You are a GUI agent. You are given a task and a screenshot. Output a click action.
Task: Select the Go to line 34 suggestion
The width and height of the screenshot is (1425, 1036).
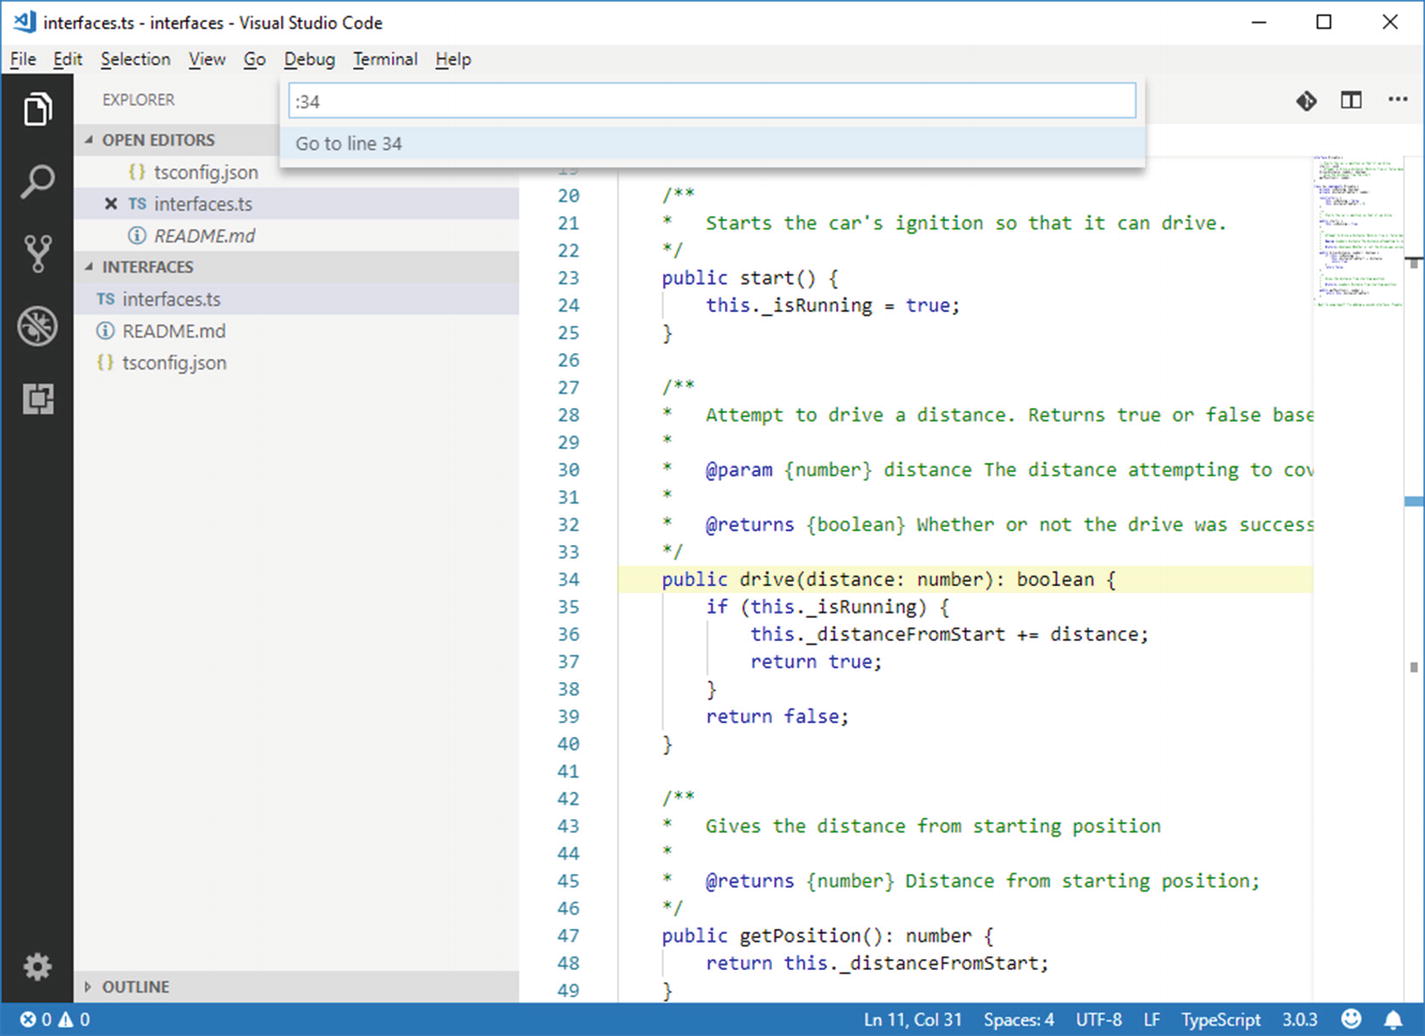click(x=348, y=143)
